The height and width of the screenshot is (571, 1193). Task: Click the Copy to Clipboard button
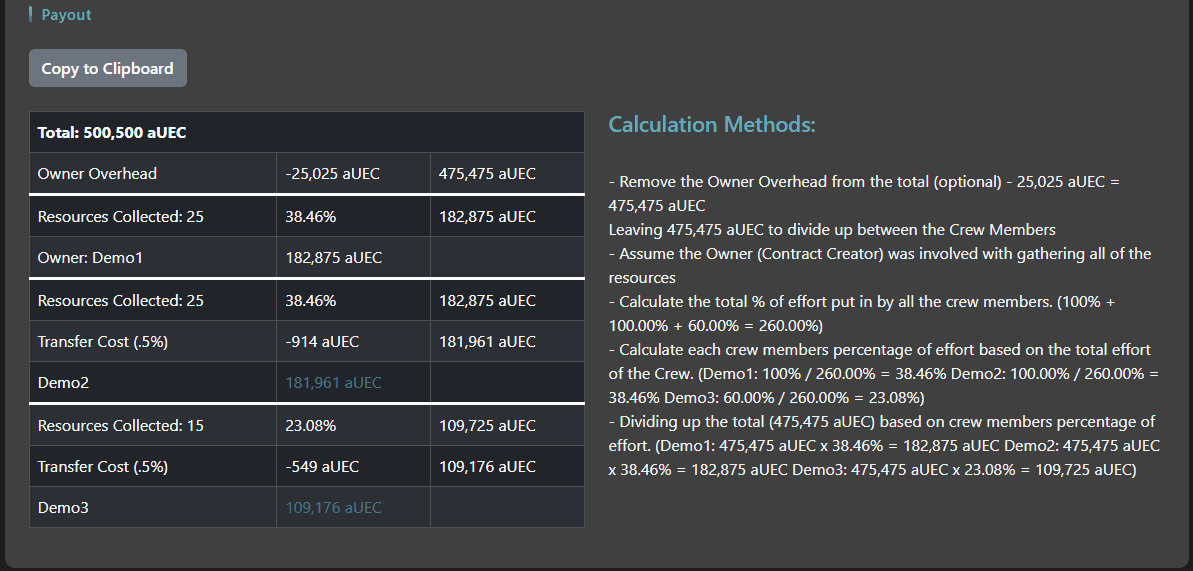pyautogui.click(x=107, y=69)
